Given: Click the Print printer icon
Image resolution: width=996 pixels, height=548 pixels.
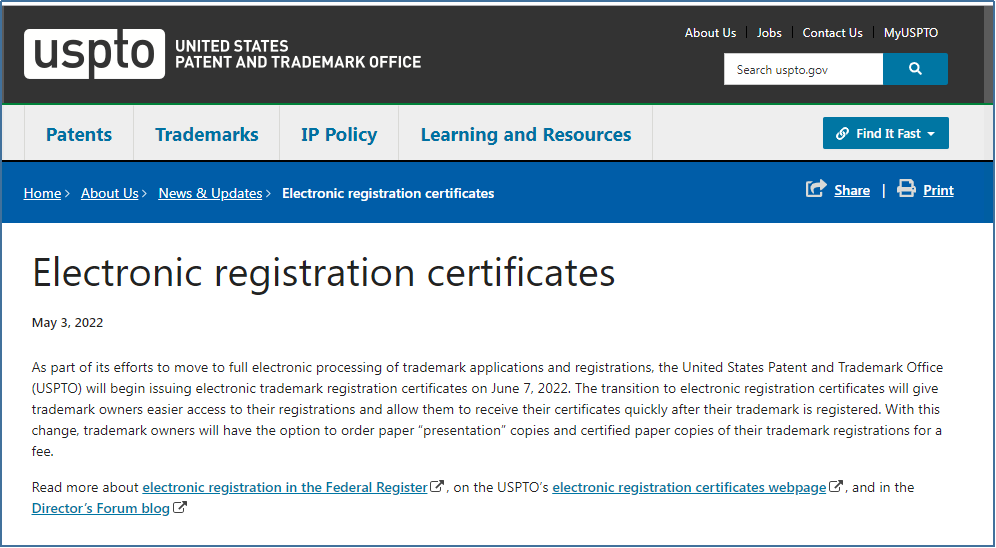Looking at the screenshot, I should point(906,189).
